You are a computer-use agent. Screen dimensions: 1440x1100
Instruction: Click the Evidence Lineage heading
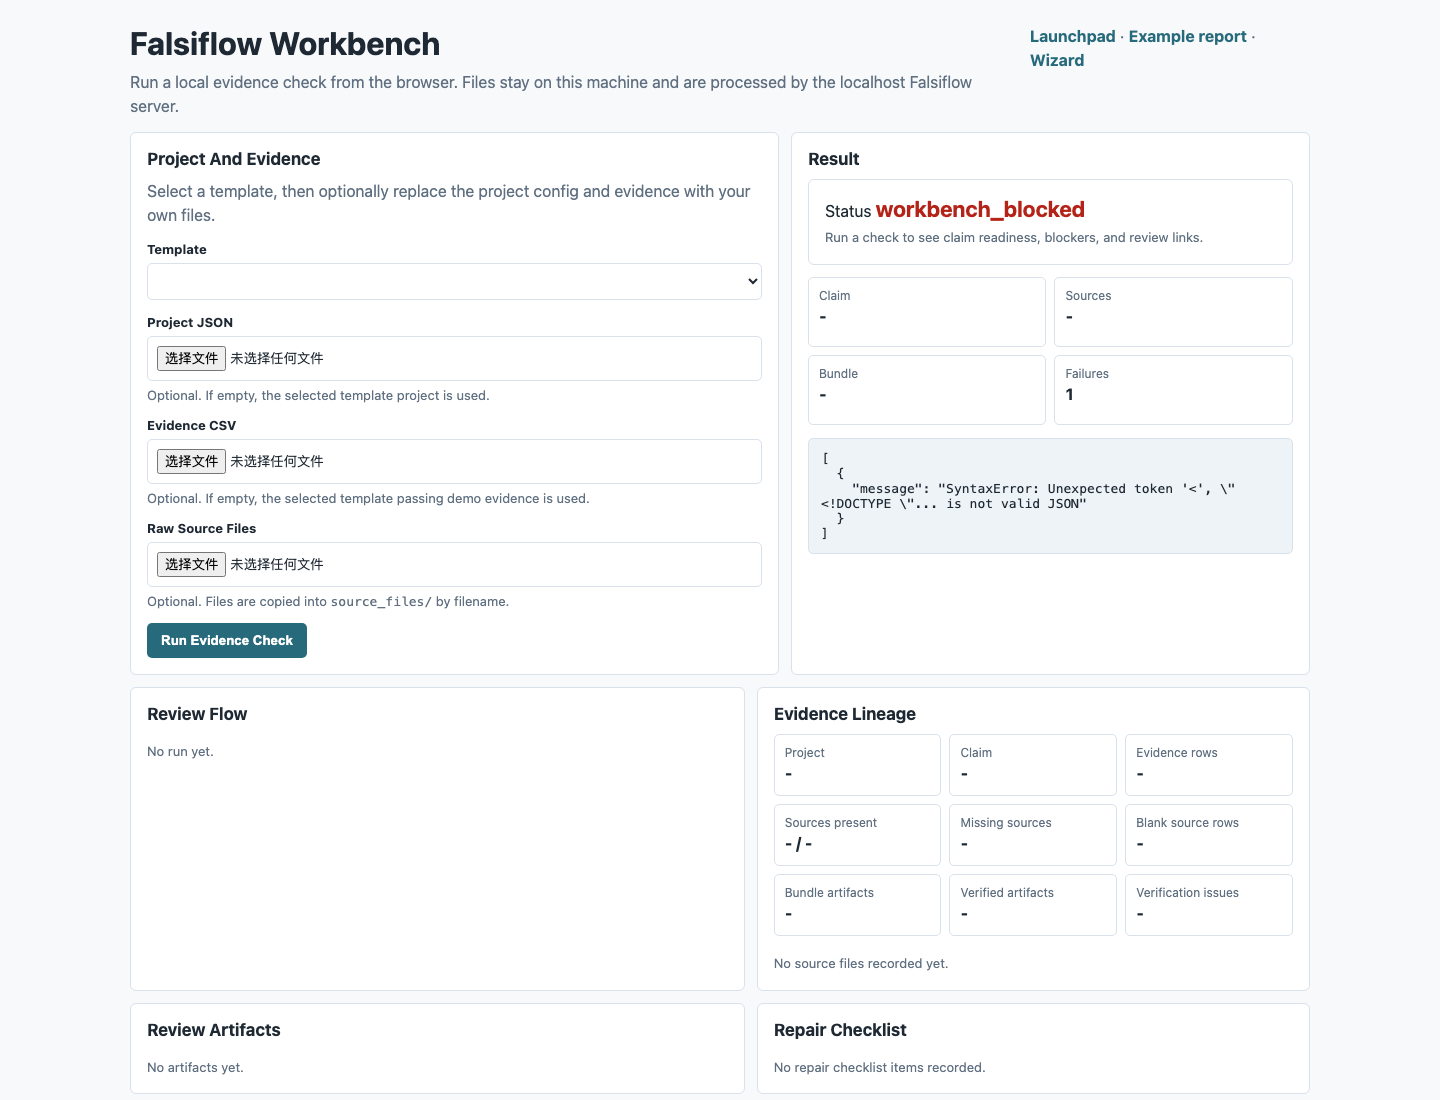(x=845, y=714)
